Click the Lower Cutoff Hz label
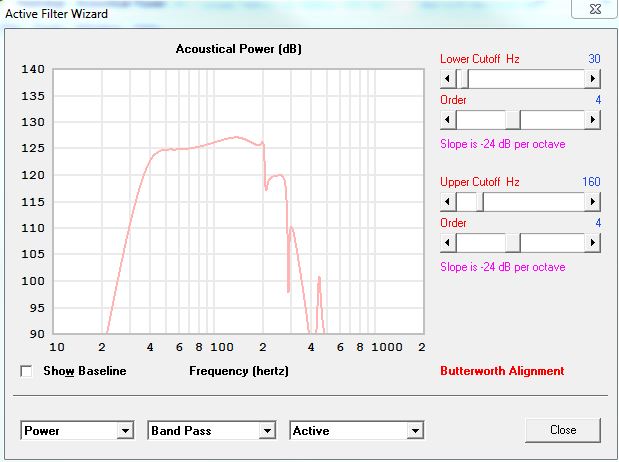This screenshot has width=619, height=462. click(x=480, y=59)
